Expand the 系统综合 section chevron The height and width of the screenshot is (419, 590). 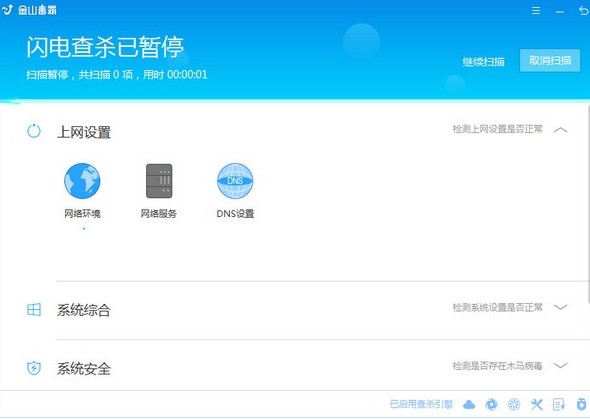coord(561,307)
